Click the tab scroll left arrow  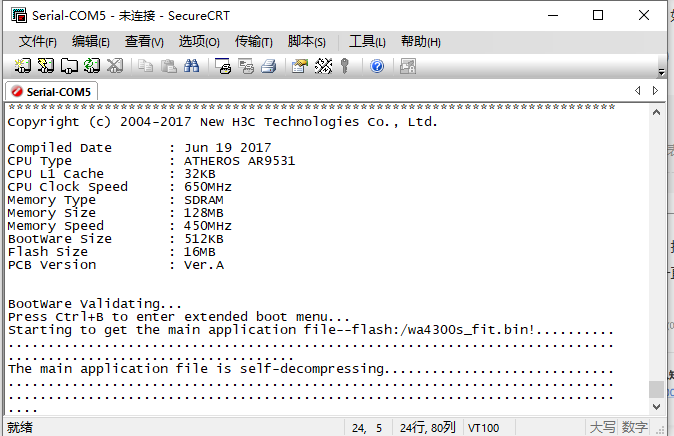tap(637, 90)
